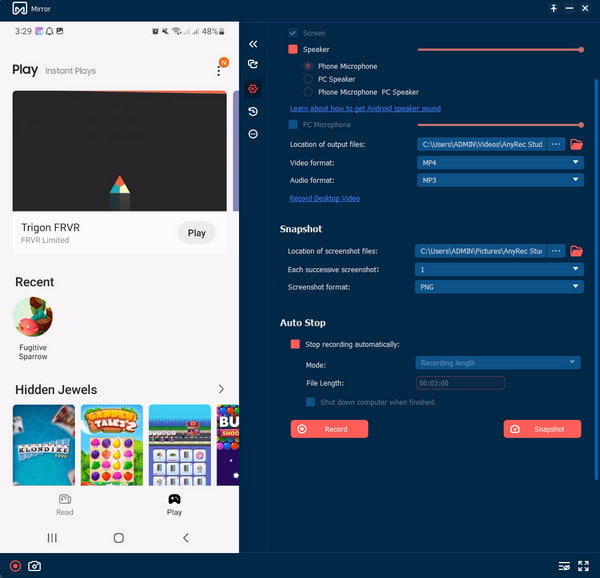This screenshot has width=600, height=578.
Task: Click the Record button
Action: pyautogui.click(x=329, y=429)
